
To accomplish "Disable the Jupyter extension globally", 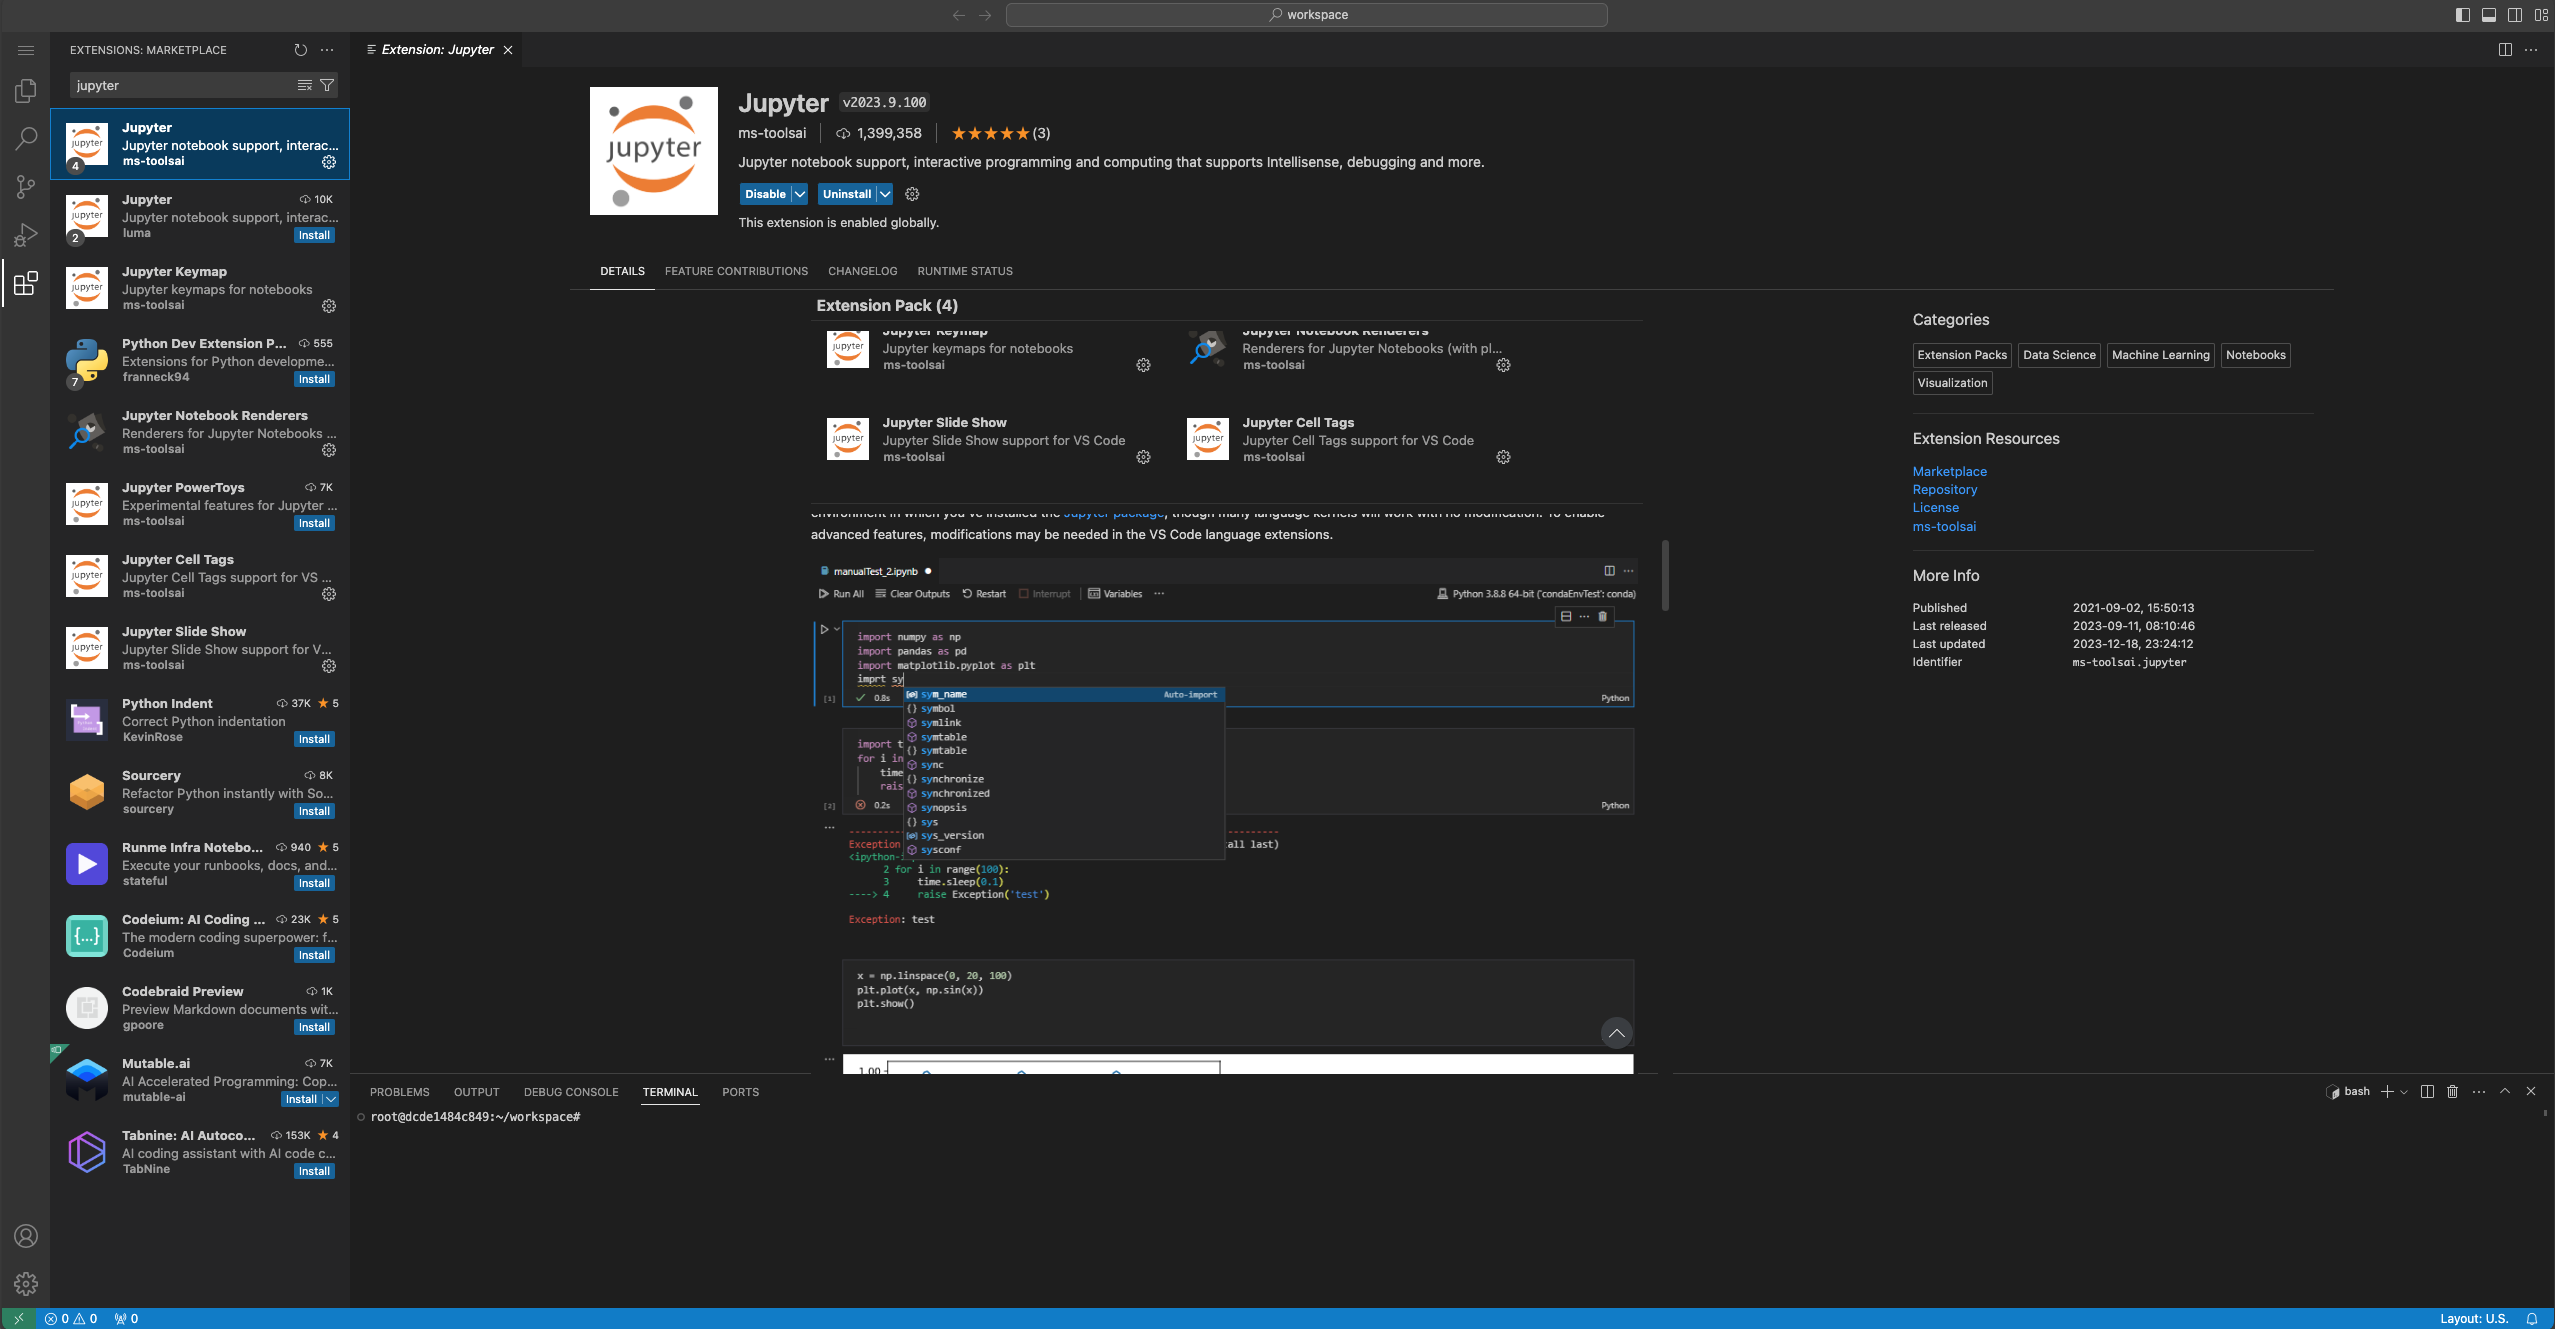I will pyautogui.click(x=764, y=193).
